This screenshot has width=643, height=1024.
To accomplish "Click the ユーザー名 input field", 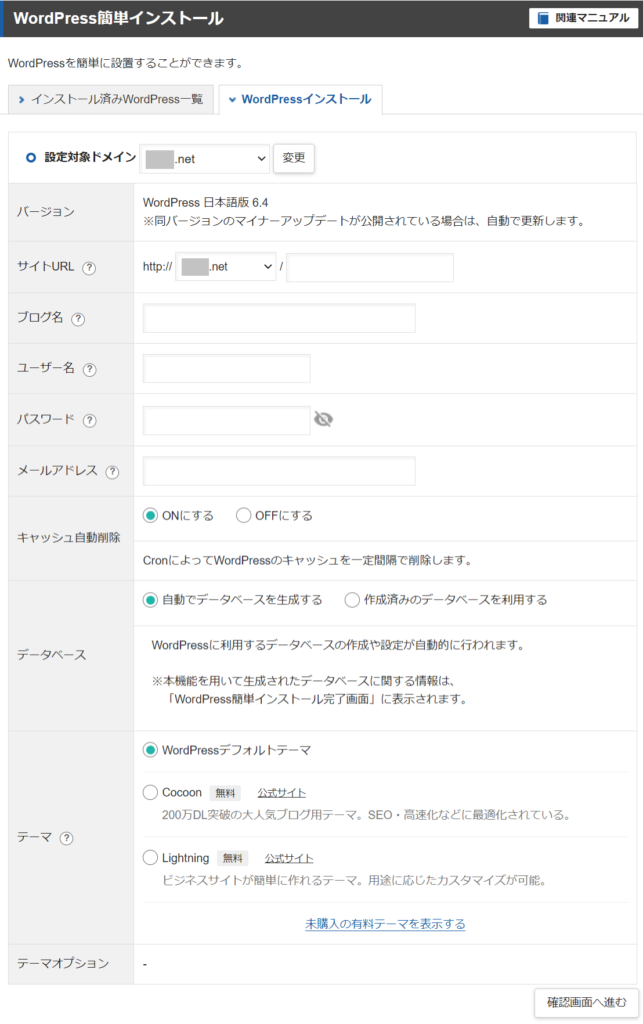I will click(227, 369).
